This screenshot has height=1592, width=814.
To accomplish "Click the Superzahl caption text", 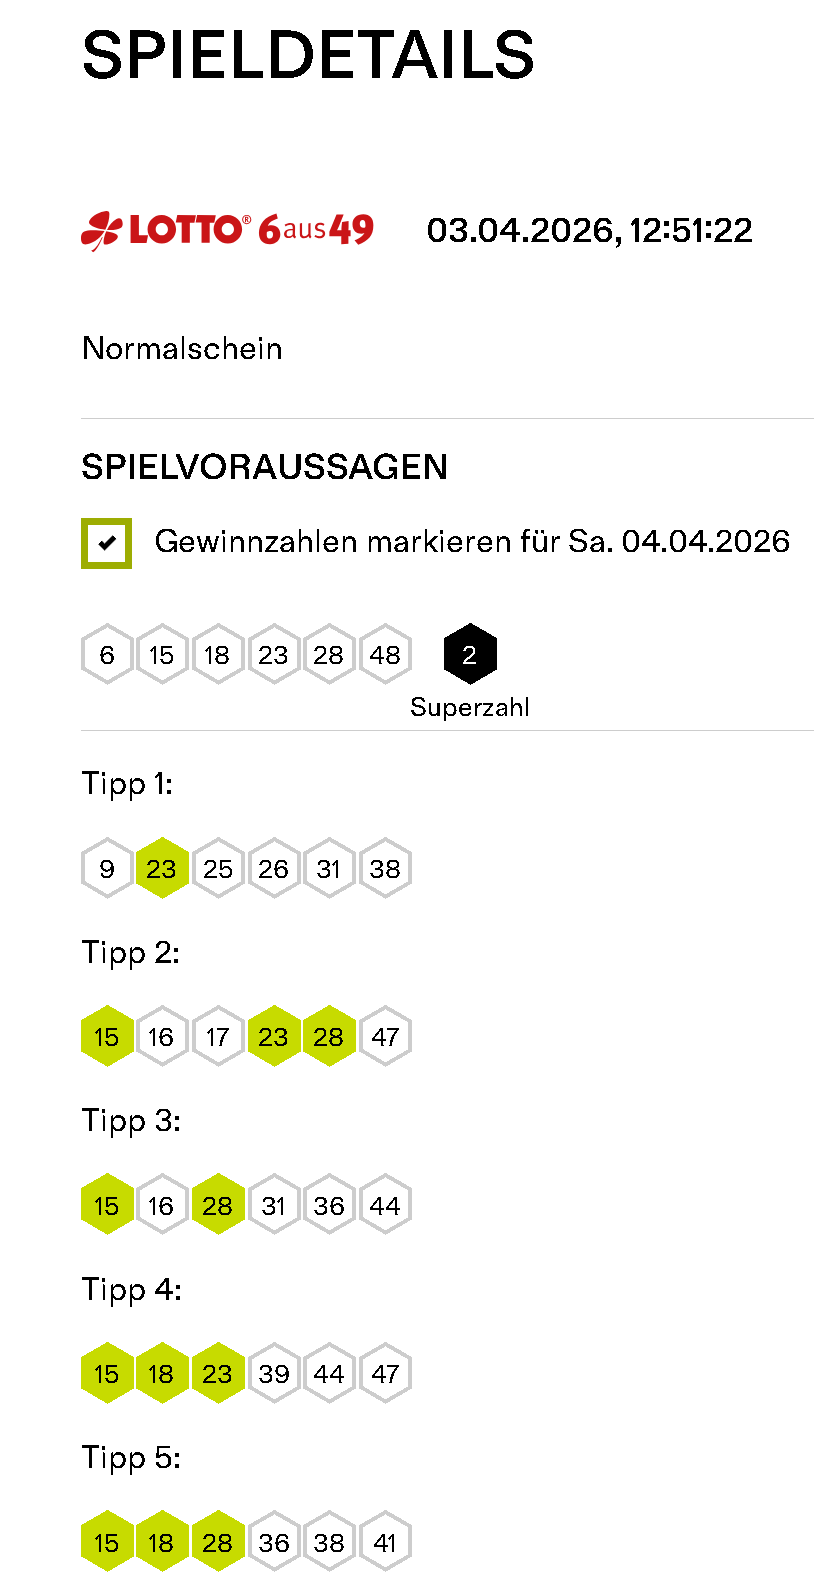I will click(x=469, y=707).
